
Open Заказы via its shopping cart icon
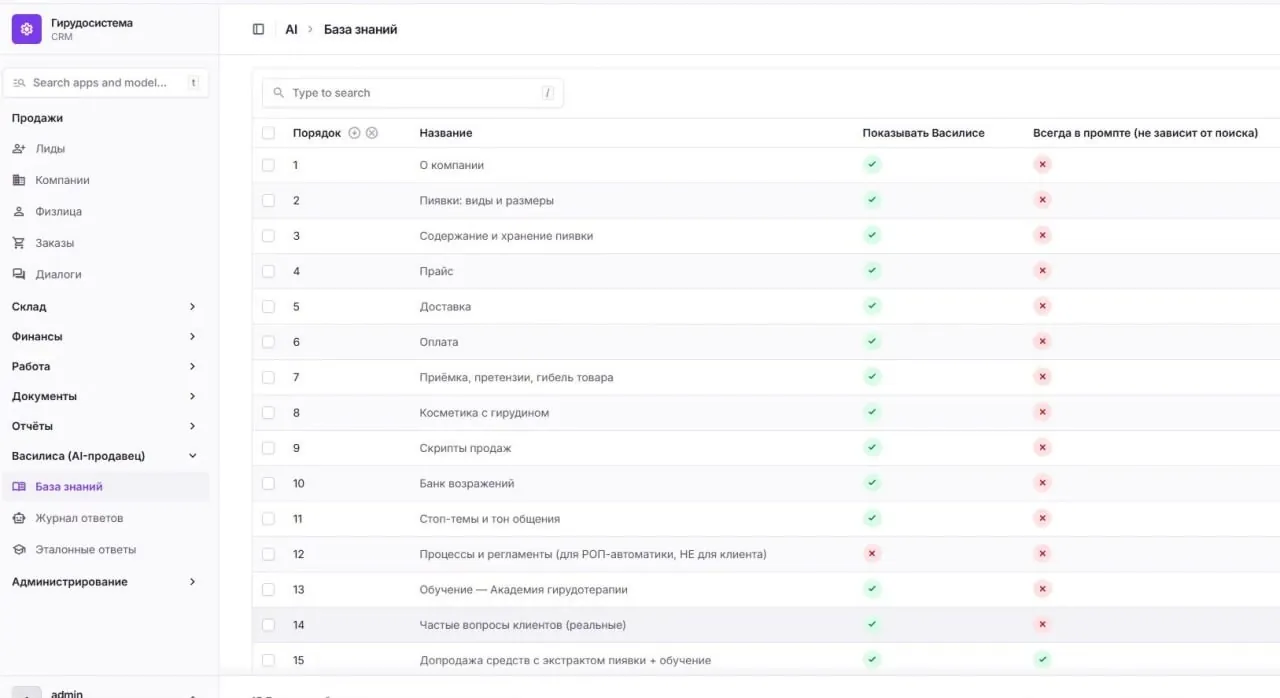pos(18,243)
